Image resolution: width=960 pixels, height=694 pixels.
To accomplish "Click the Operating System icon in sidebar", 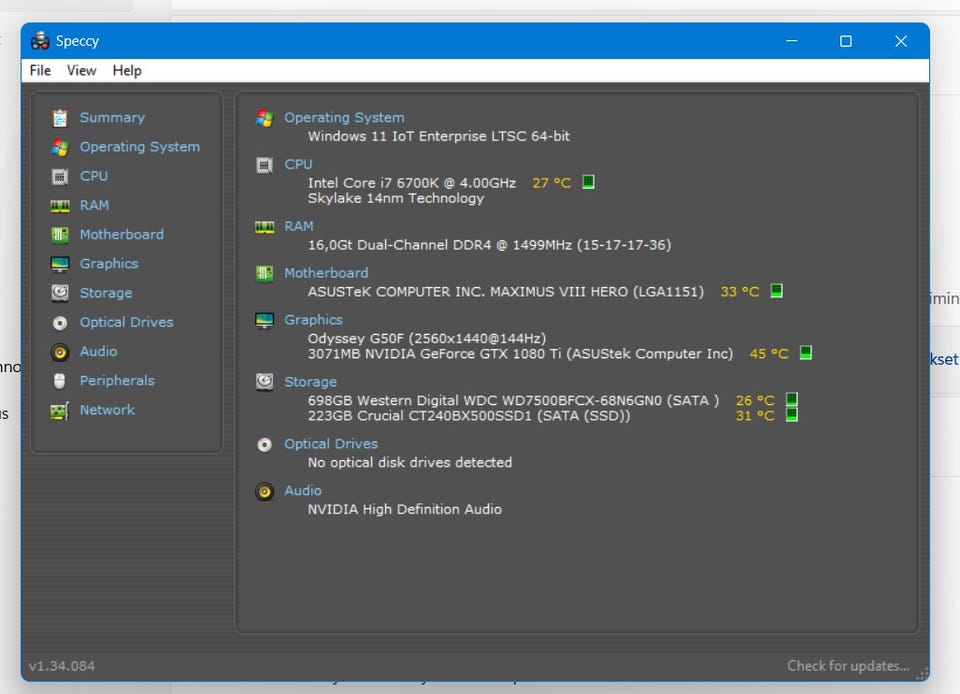I will 59,147.
